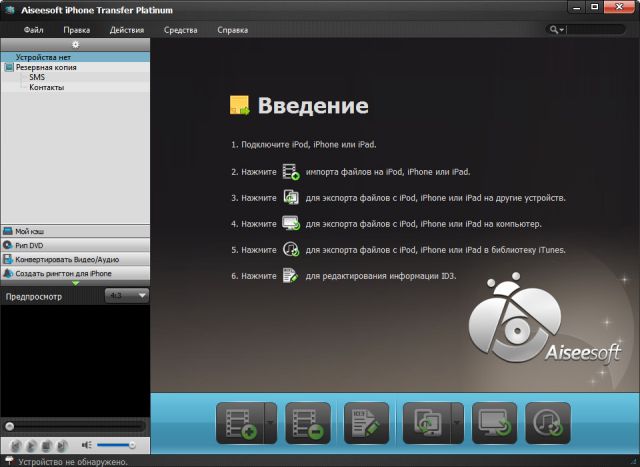Click the stop button in preview controls
Screen dimensions: 640x467
46,445
